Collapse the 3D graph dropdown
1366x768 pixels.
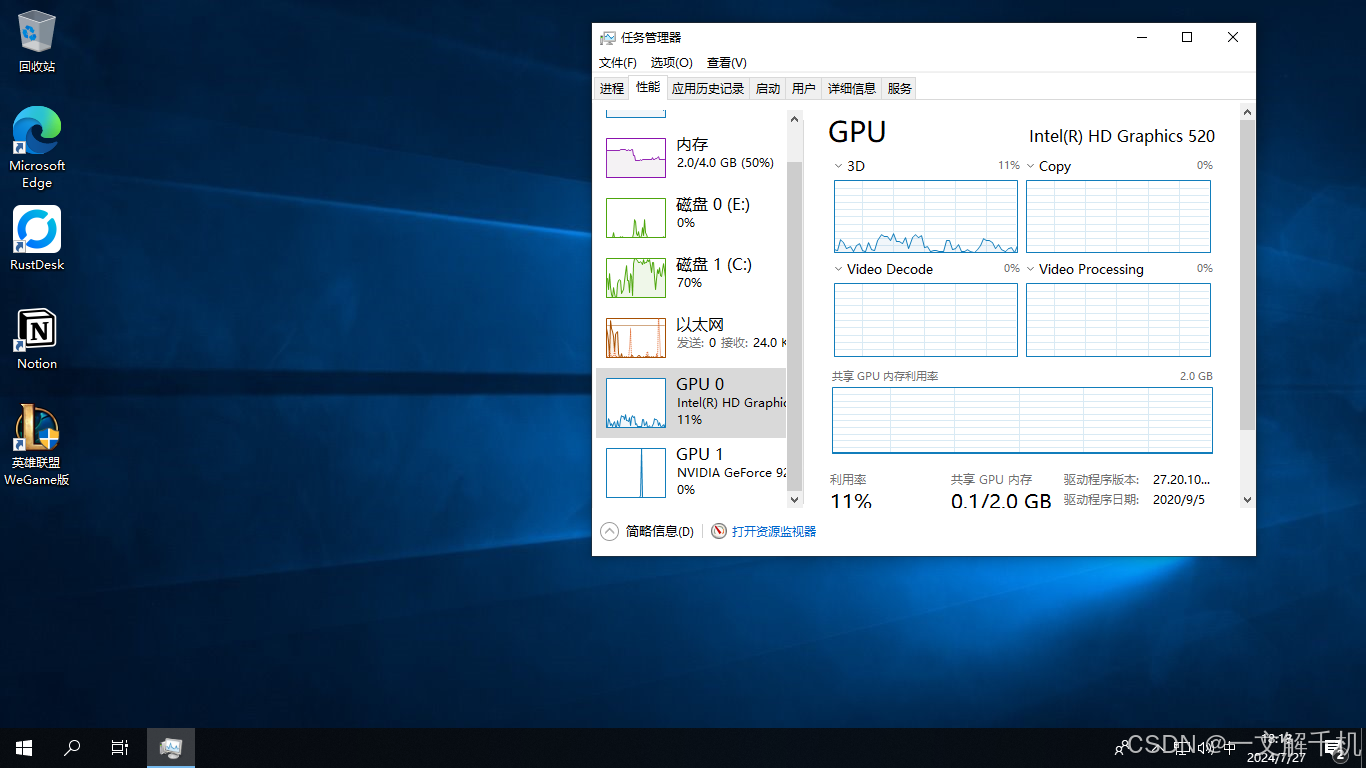click(838, 166)
